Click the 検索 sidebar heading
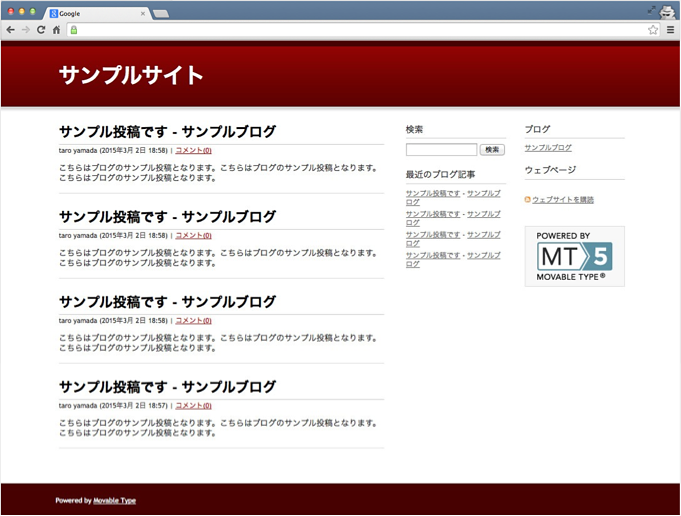The width and height of the screenshot is (681, 516). 414,129
